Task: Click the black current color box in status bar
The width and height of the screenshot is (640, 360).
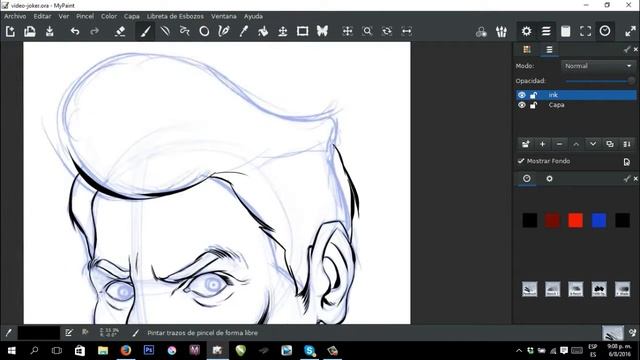Action: pos(39,333)
